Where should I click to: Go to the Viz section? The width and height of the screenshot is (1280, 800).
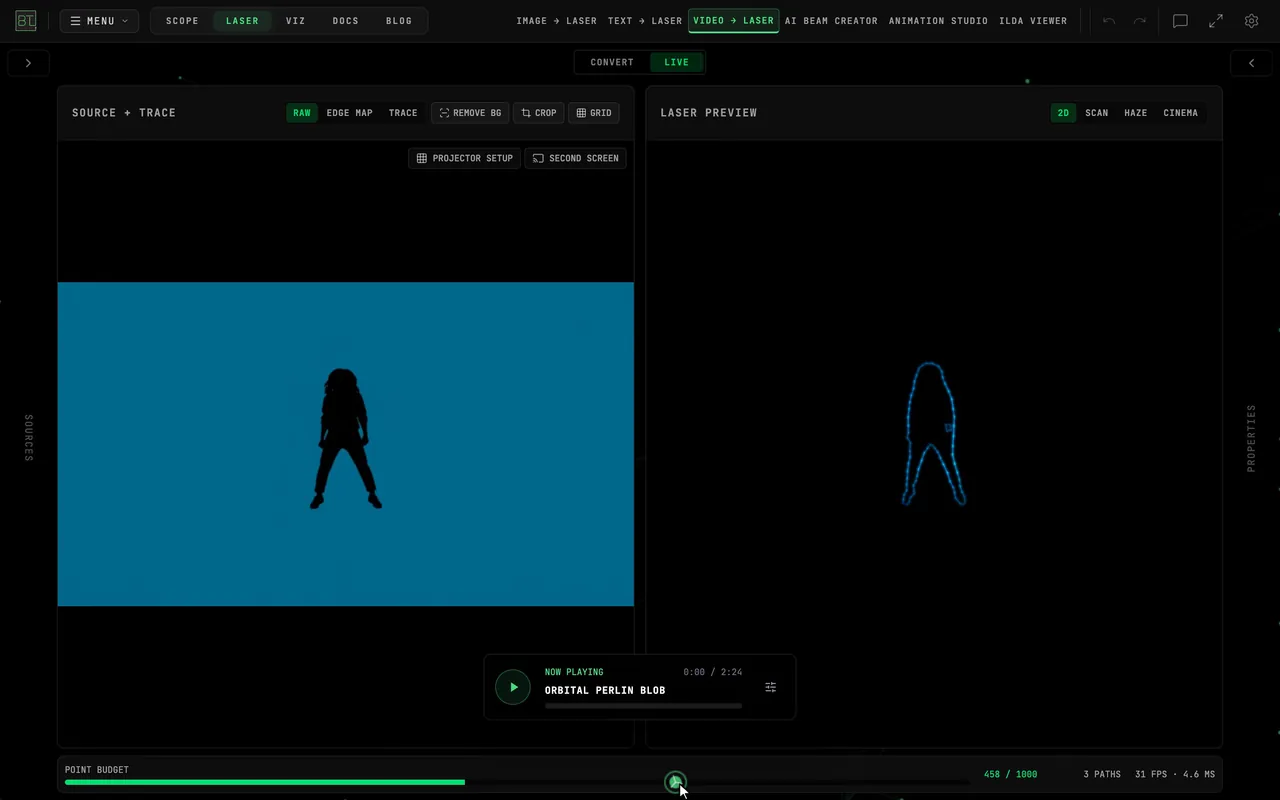tap(296, 21)
